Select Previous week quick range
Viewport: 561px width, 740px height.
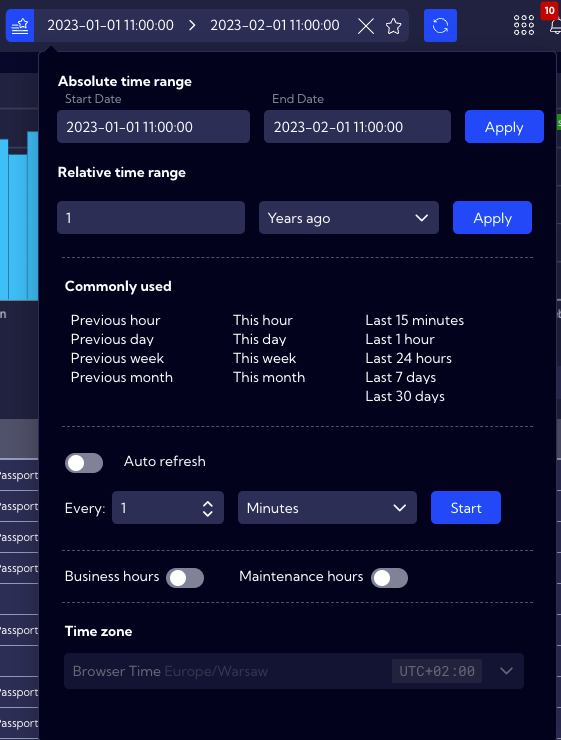[117, 358]
